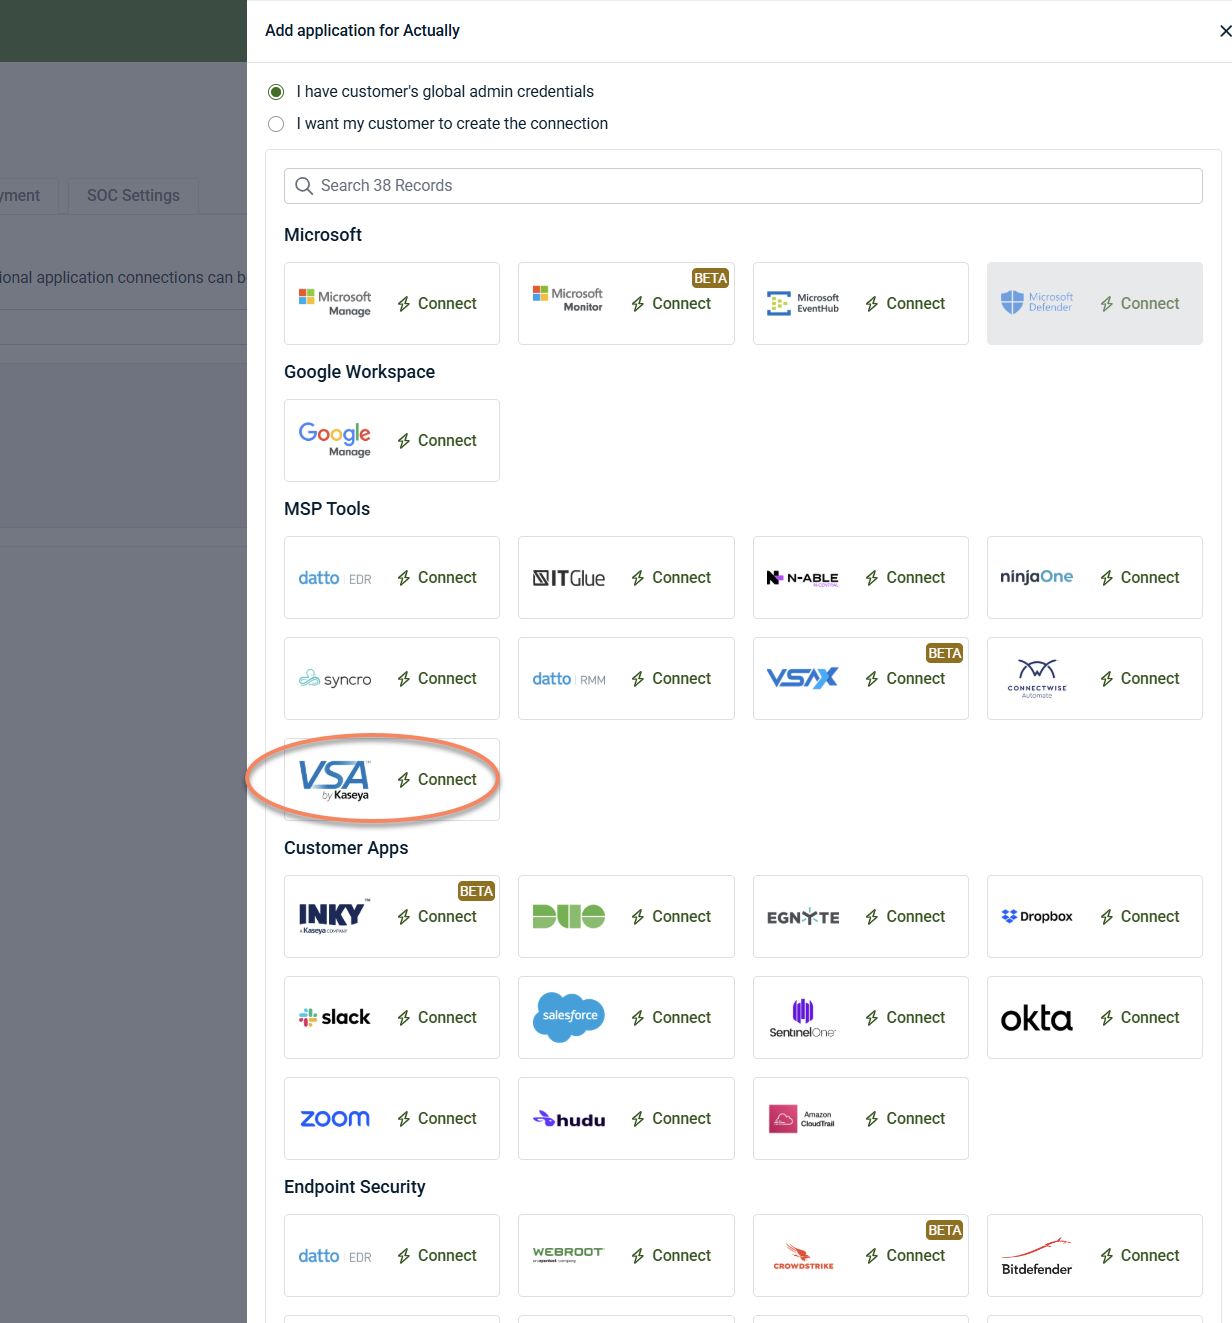Click the Zoom logo
The width and height of the screenshot is (1232, 1323).
click(x=335, y=1118)
